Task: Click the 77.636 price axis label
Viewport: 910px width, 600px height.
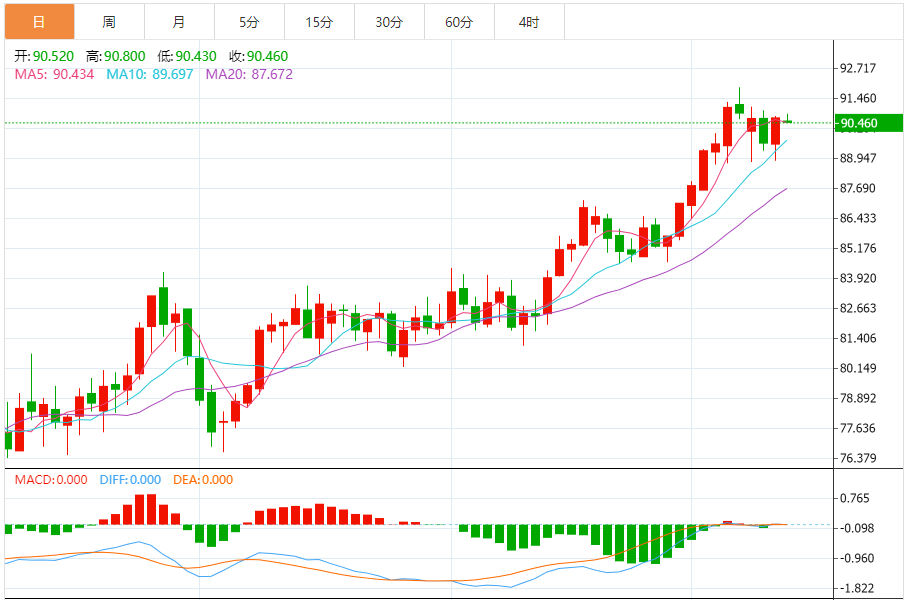Action: point(858,428)
